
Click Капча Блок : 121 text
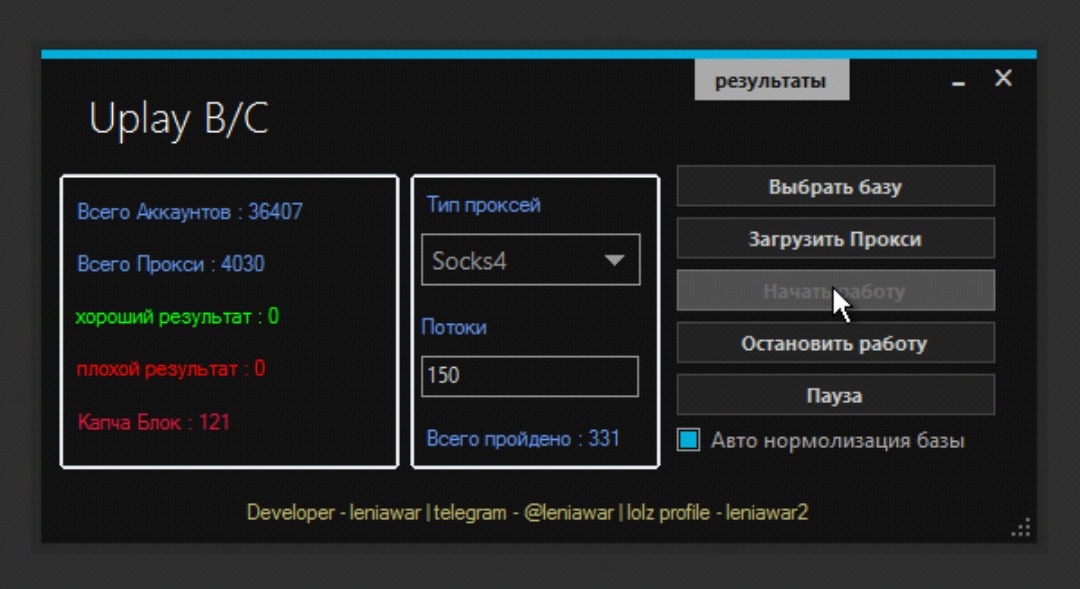(x=154, y=422)
